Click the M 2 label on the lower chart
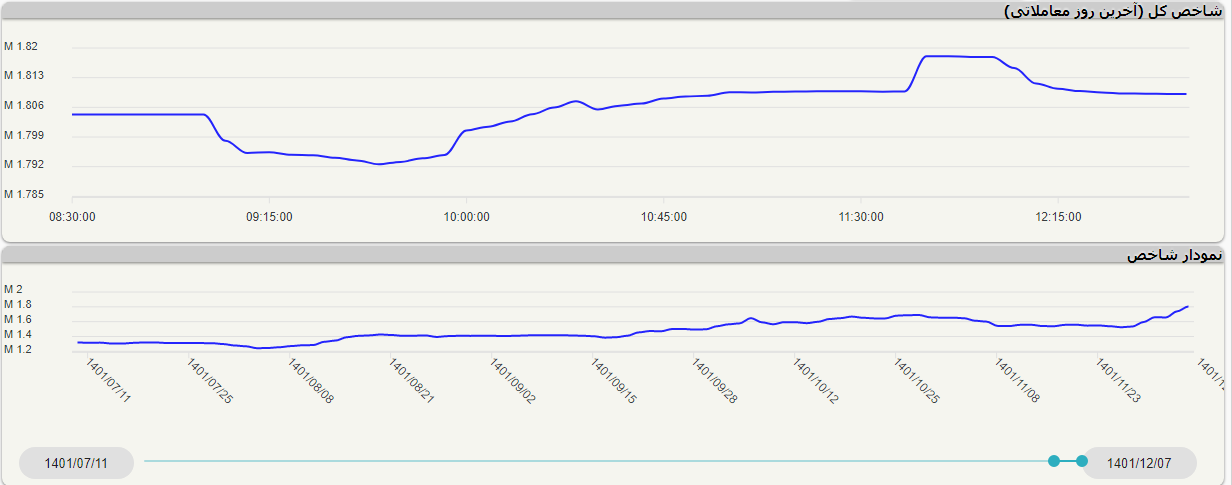 click(14, 290)
